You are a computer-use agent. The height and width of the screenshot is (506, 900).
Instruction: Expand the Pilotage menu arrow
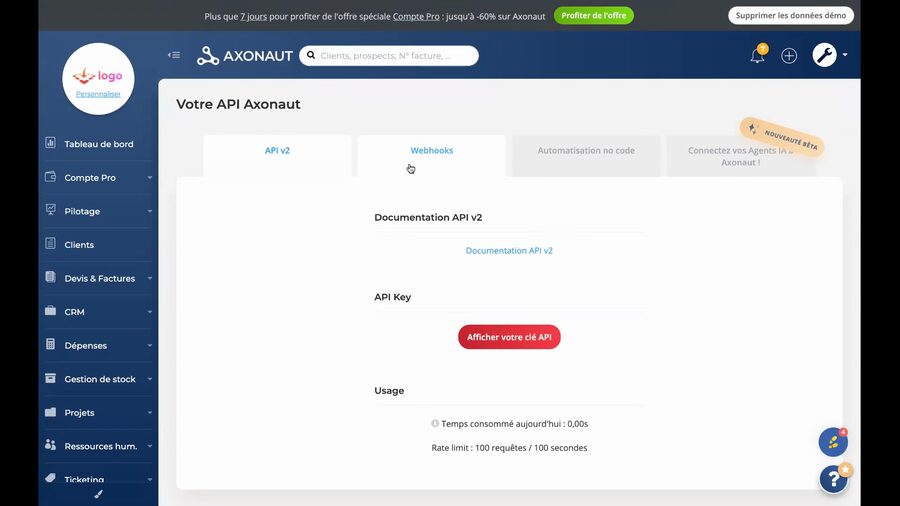click(x=150, y=211)
